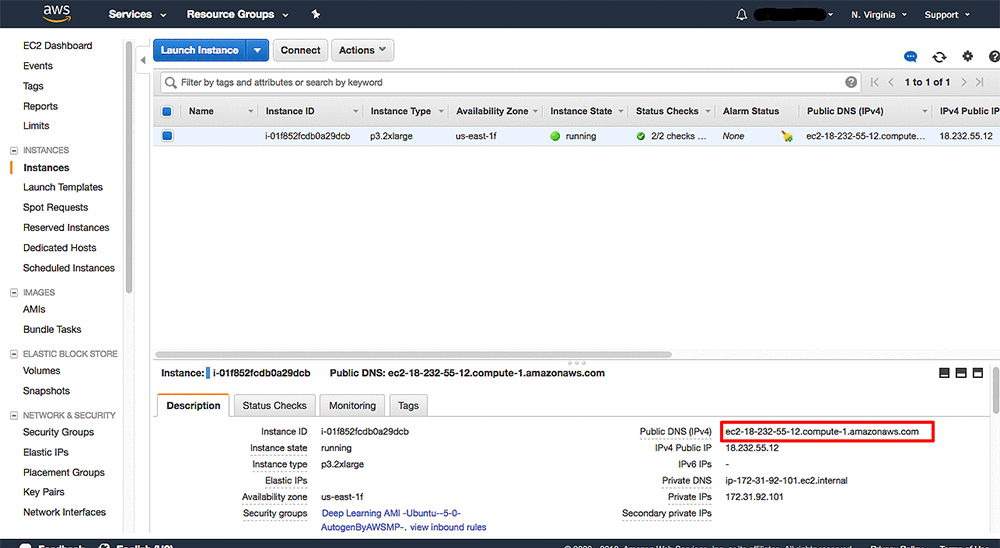This screenshot has width=1000, height=548.
Task: Open AMIs in sidebar
Action: pyautogui.click(x=34, y=309)
